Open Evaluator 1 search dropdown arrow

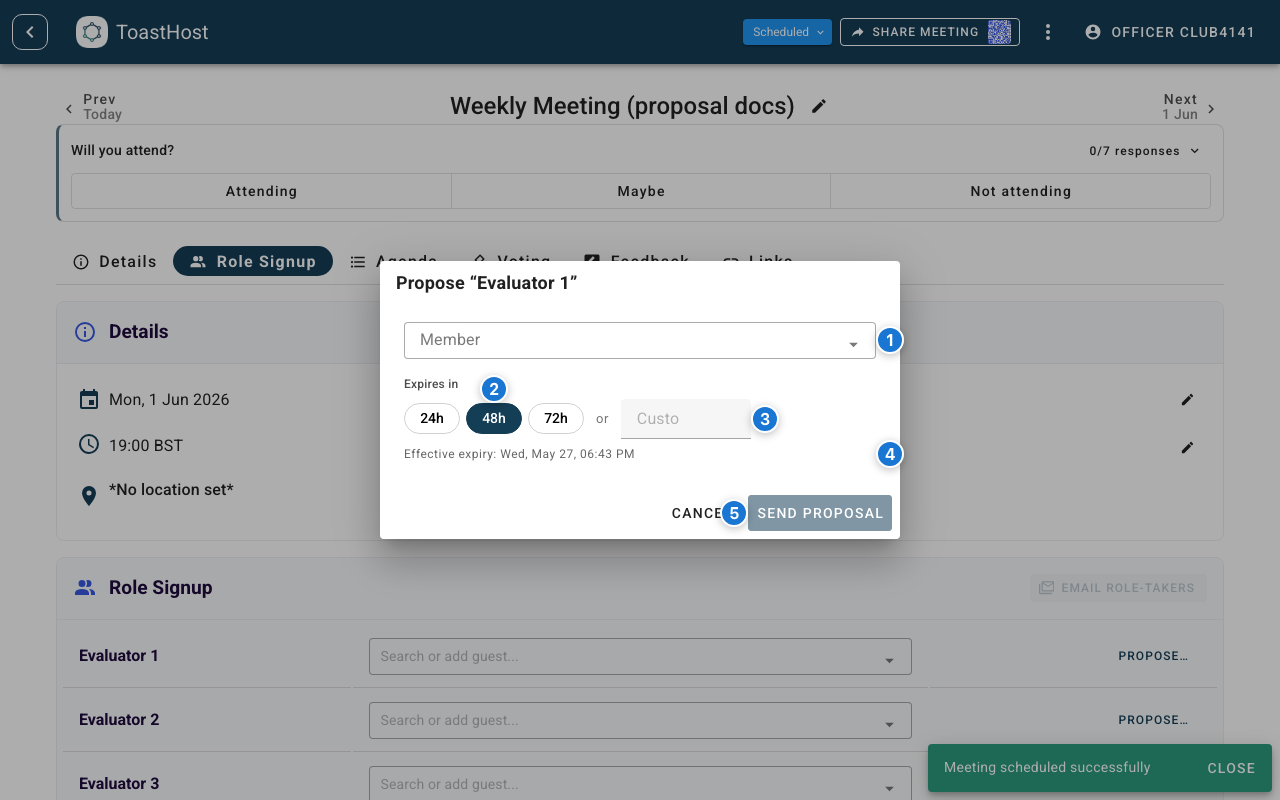click(890, 660)
